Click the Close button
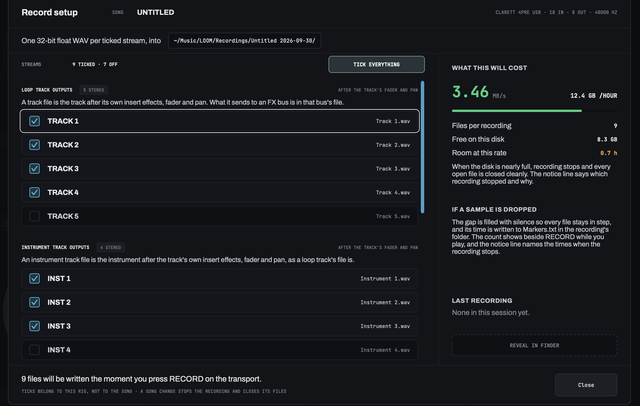 586,385
